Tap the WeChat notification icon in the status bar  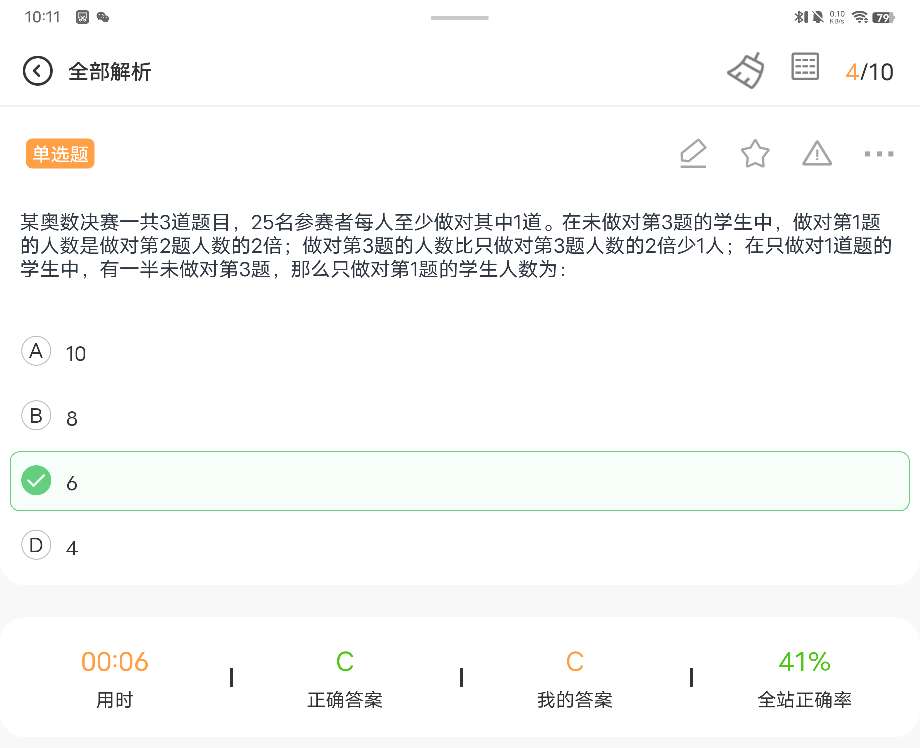pyautogui.click(x=103, y=17)
